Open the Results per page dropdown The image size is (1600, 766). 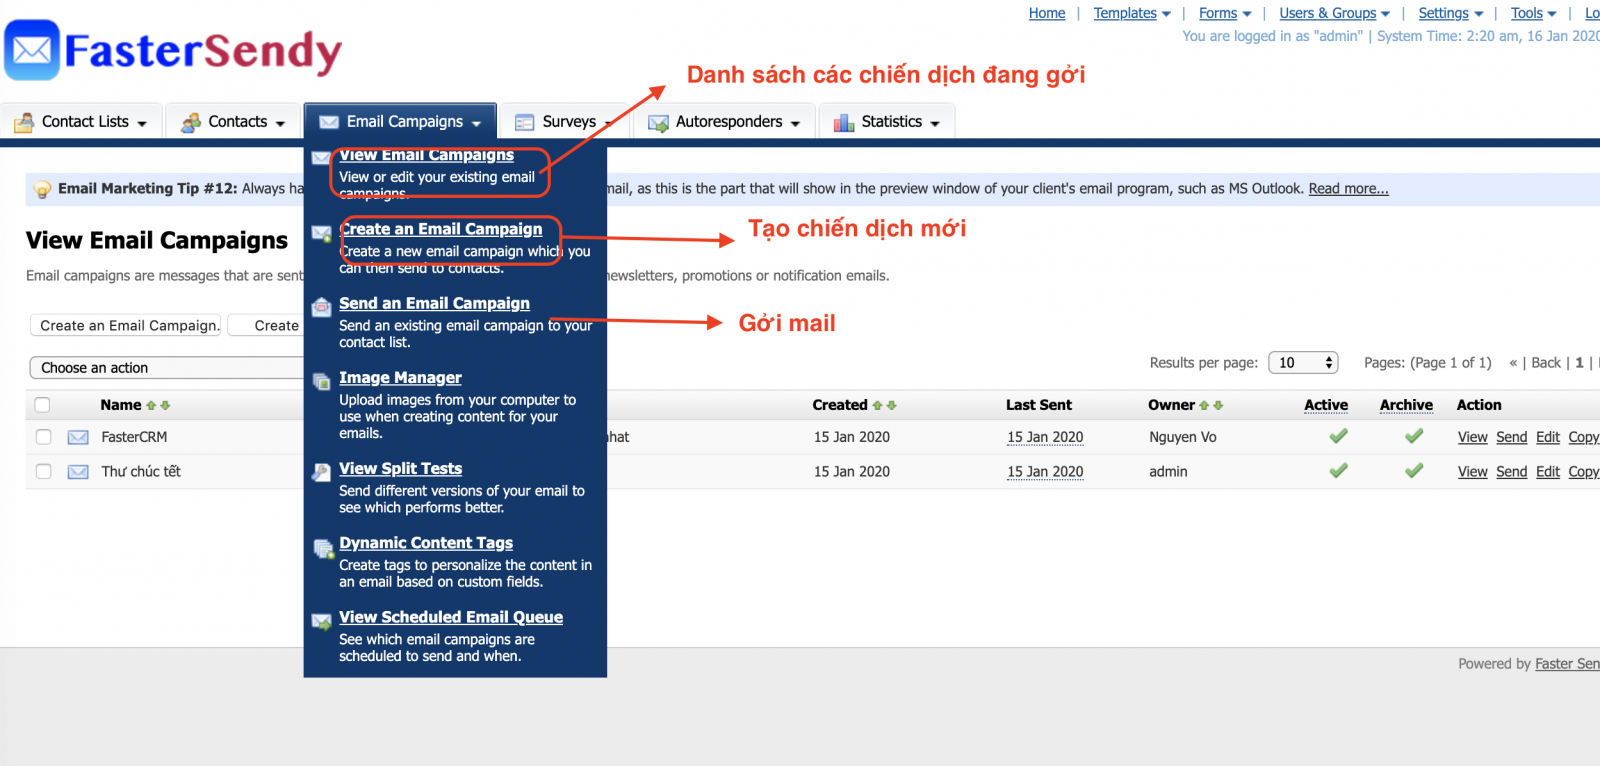click(x=1303, y=363)
